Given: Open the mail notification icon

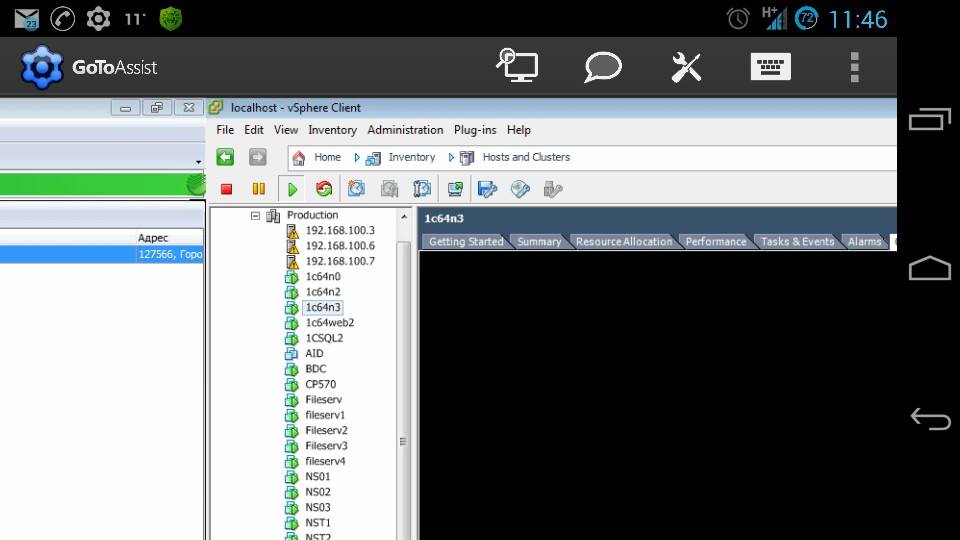Looking at the screenshot, I should pyautogui.click(x=26, y=19).
